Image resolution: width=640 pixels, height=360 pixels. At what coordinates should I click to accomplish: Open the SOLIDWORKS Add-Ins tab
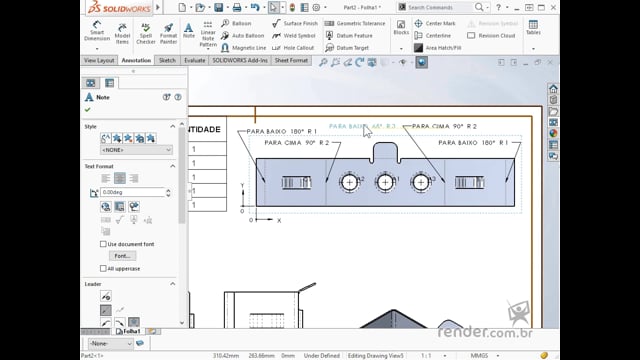pyautogui.click(x=240, y=60)
